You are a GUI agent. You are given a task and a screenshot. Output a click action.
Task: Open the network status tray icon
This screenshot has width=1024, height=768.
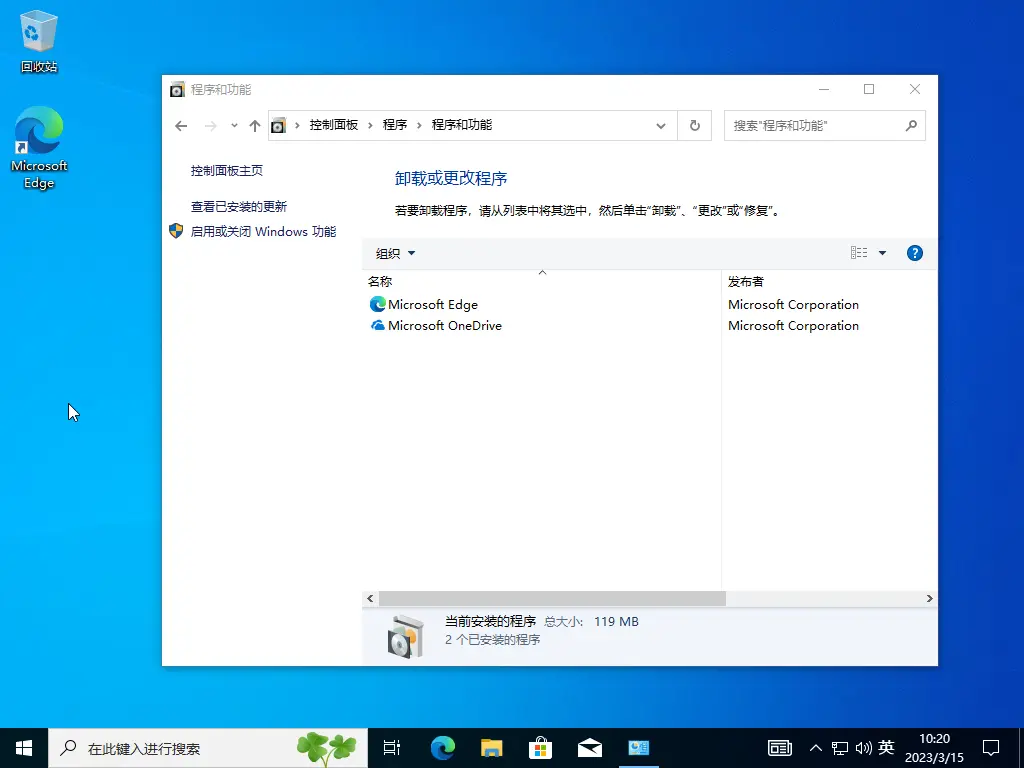[840, 748]
